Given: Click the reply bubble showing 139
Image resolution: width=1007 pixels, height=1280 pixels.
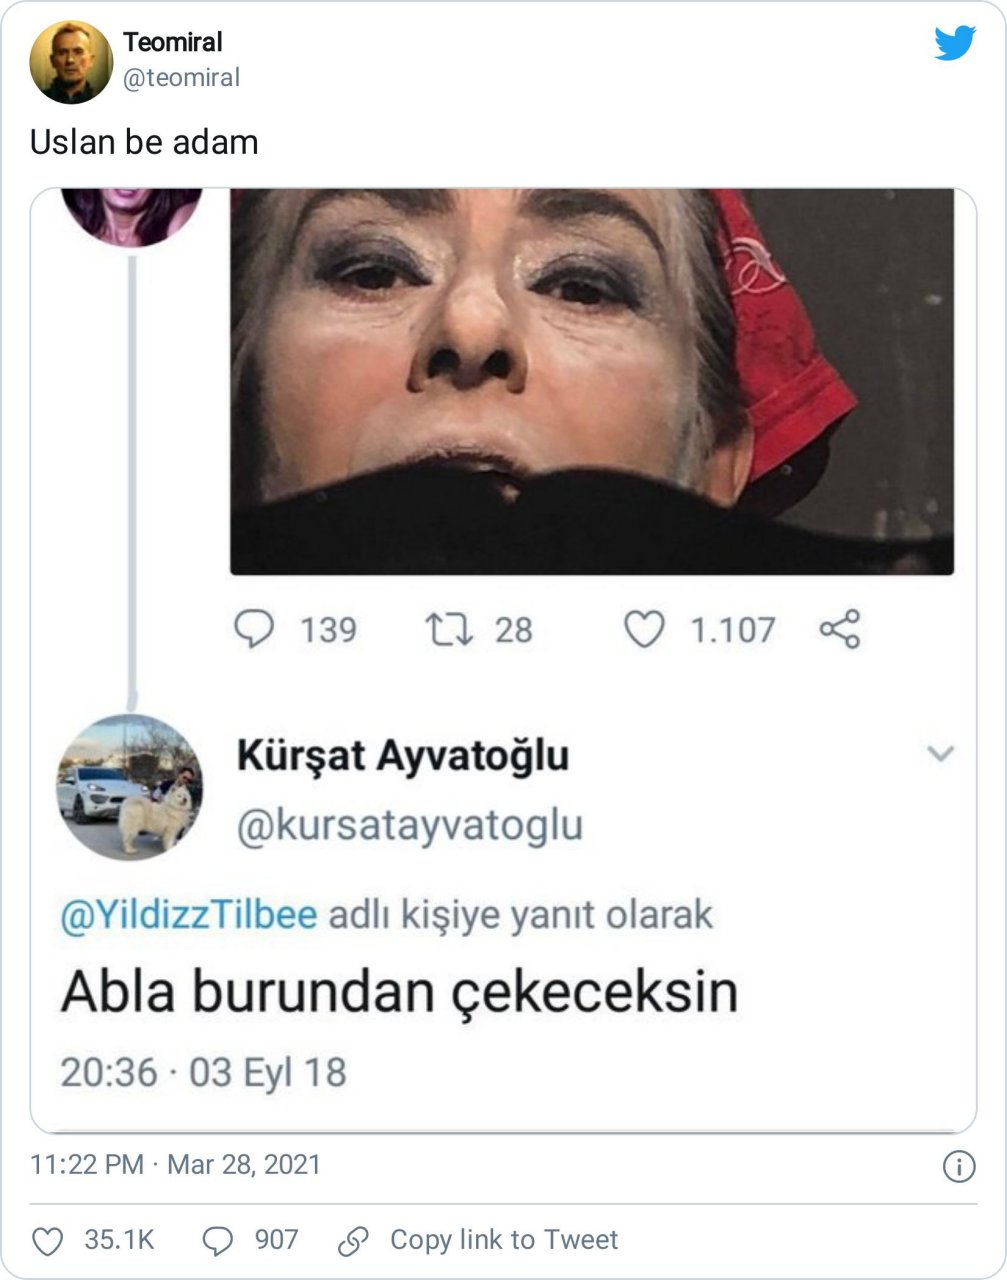Looking at the screenshot, I should click(254, 629).
